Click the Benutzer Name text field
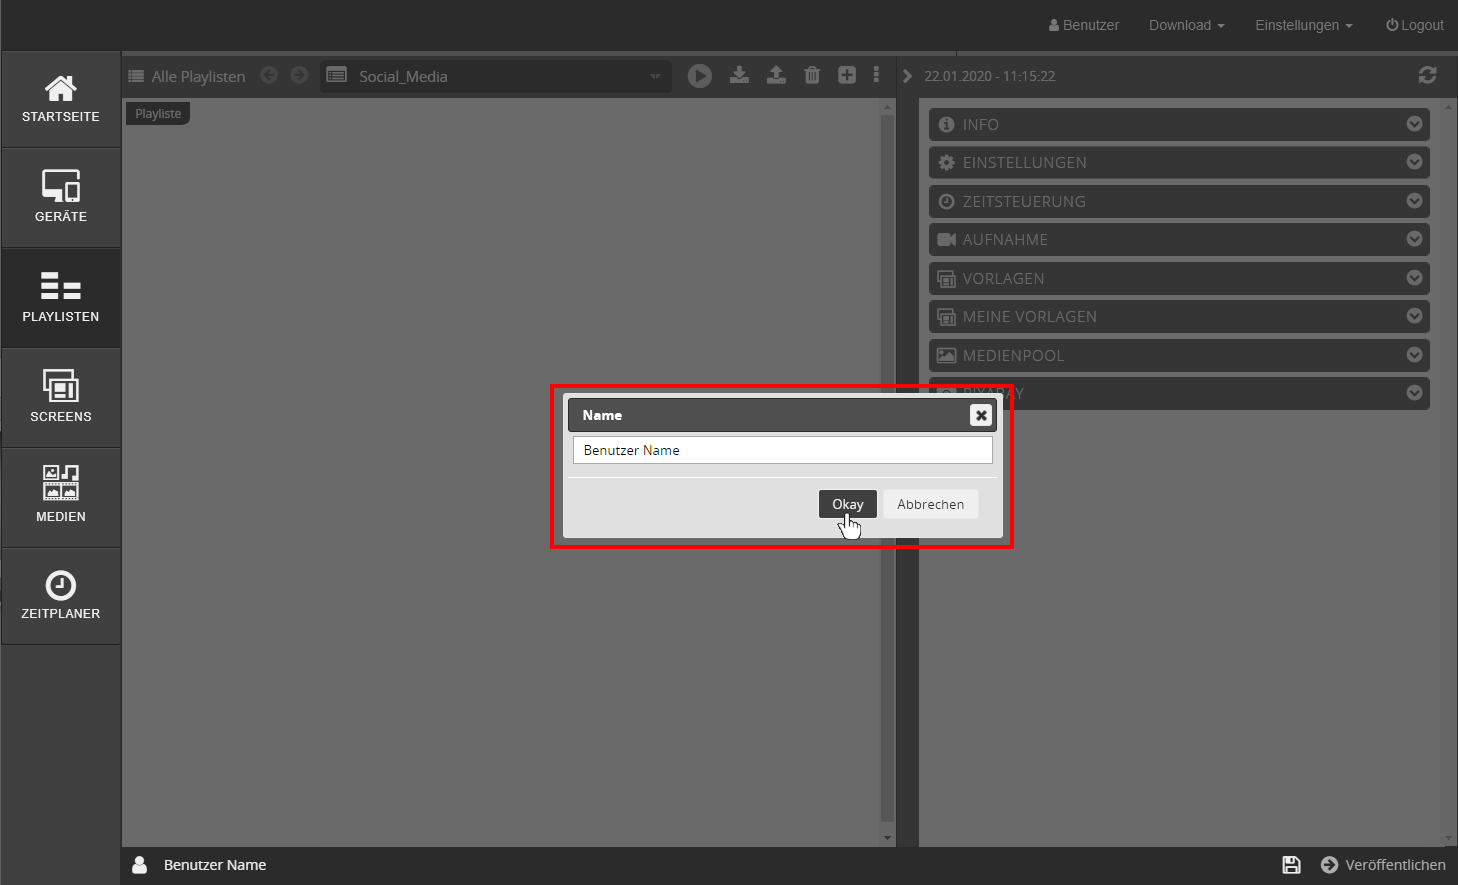The image size is (1458, 885). pyautogui.click(x=782, y=450)
